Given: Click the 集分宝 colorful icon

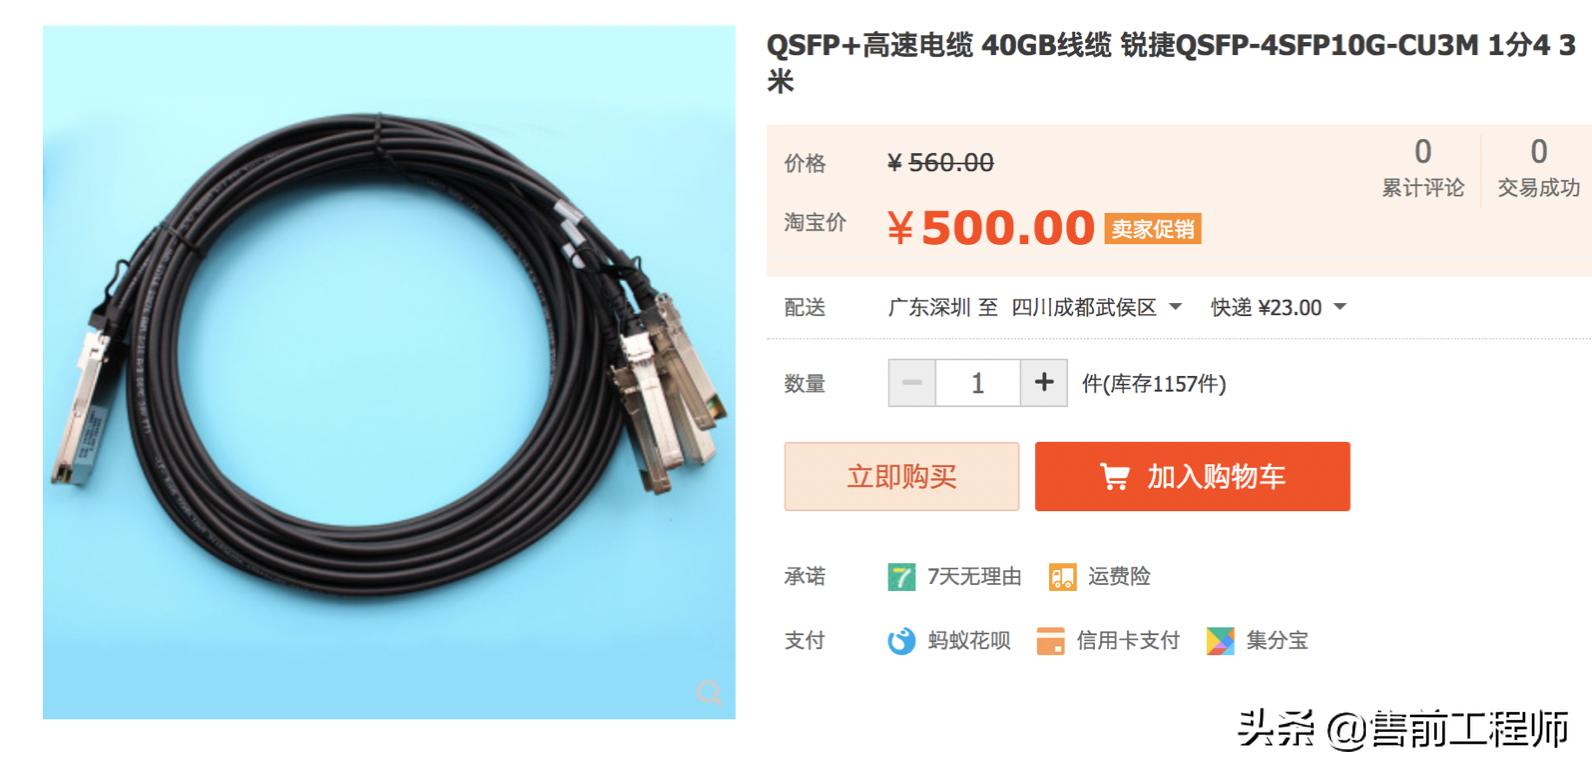Looking at the screenshot, I should pos(1220,641).
